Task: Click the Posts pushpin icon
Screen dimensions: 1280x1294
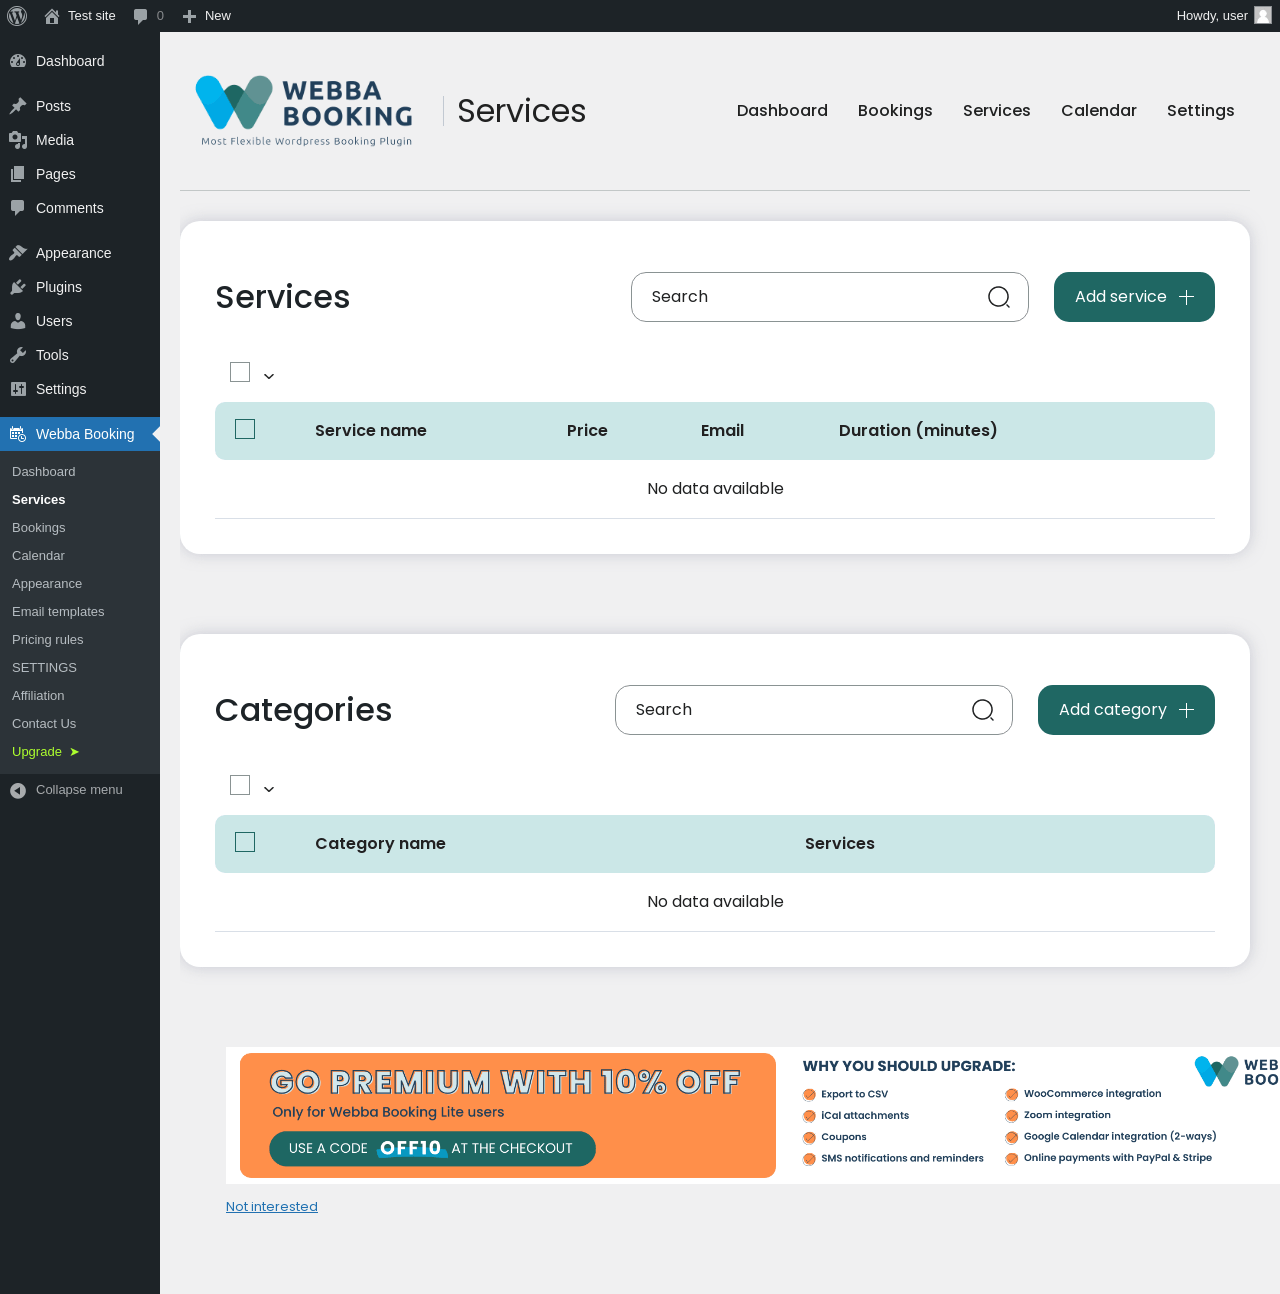Action: [x=18, y=106]
